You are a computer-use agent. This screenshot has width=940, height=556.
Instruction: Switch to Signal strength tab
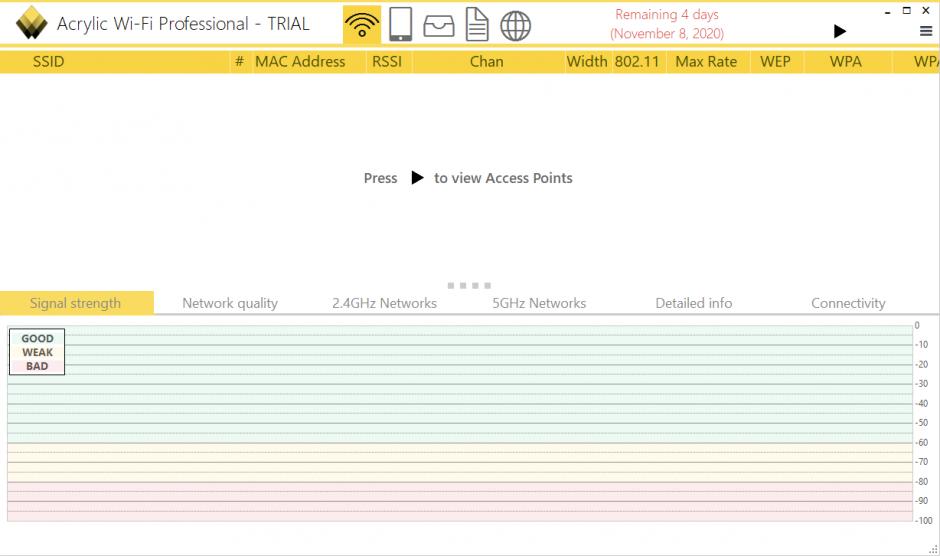click(x=76, y=303)
